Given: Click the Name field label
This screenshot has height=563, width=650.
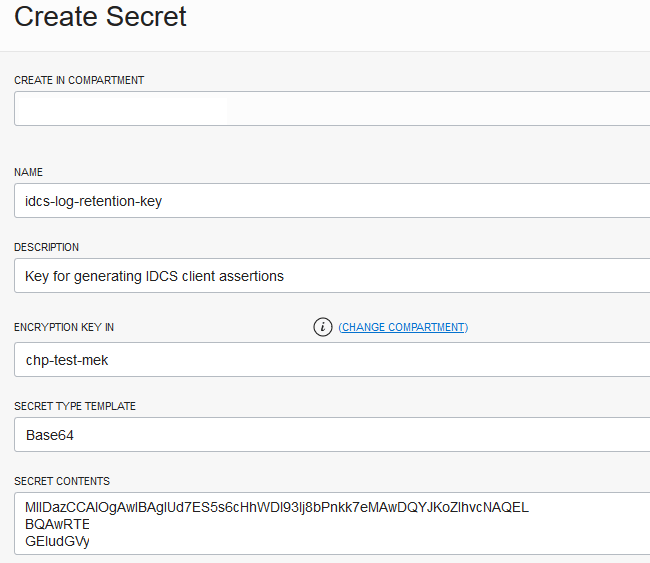Looking at the screenshot, I should (x=28, y=172).
